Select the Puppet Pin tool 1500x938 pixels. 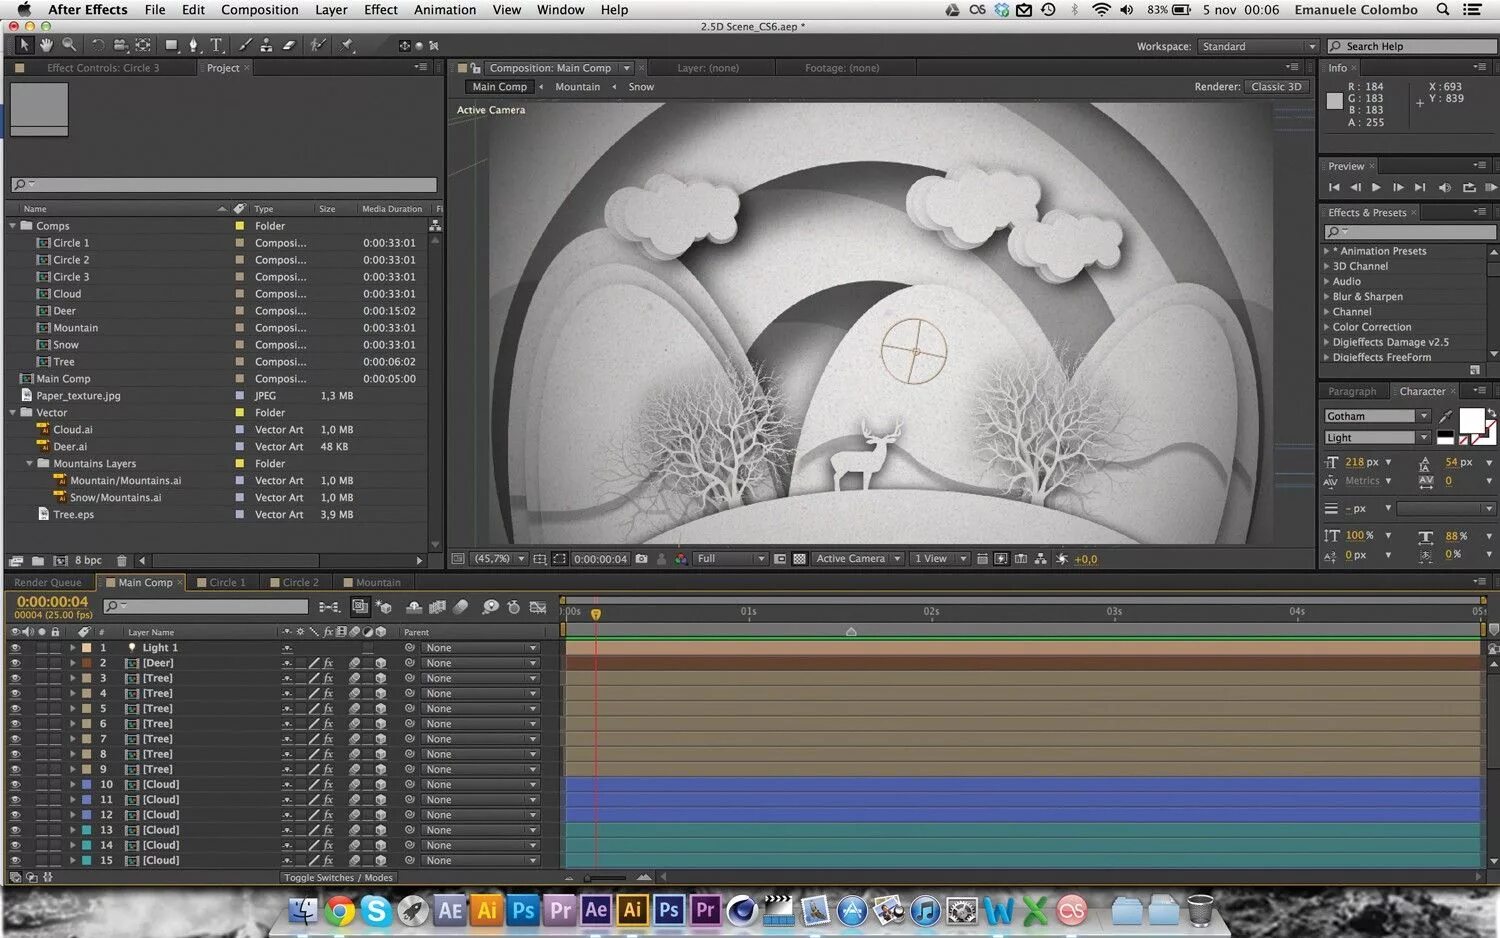pyautogui.click(x=347, y=45)
